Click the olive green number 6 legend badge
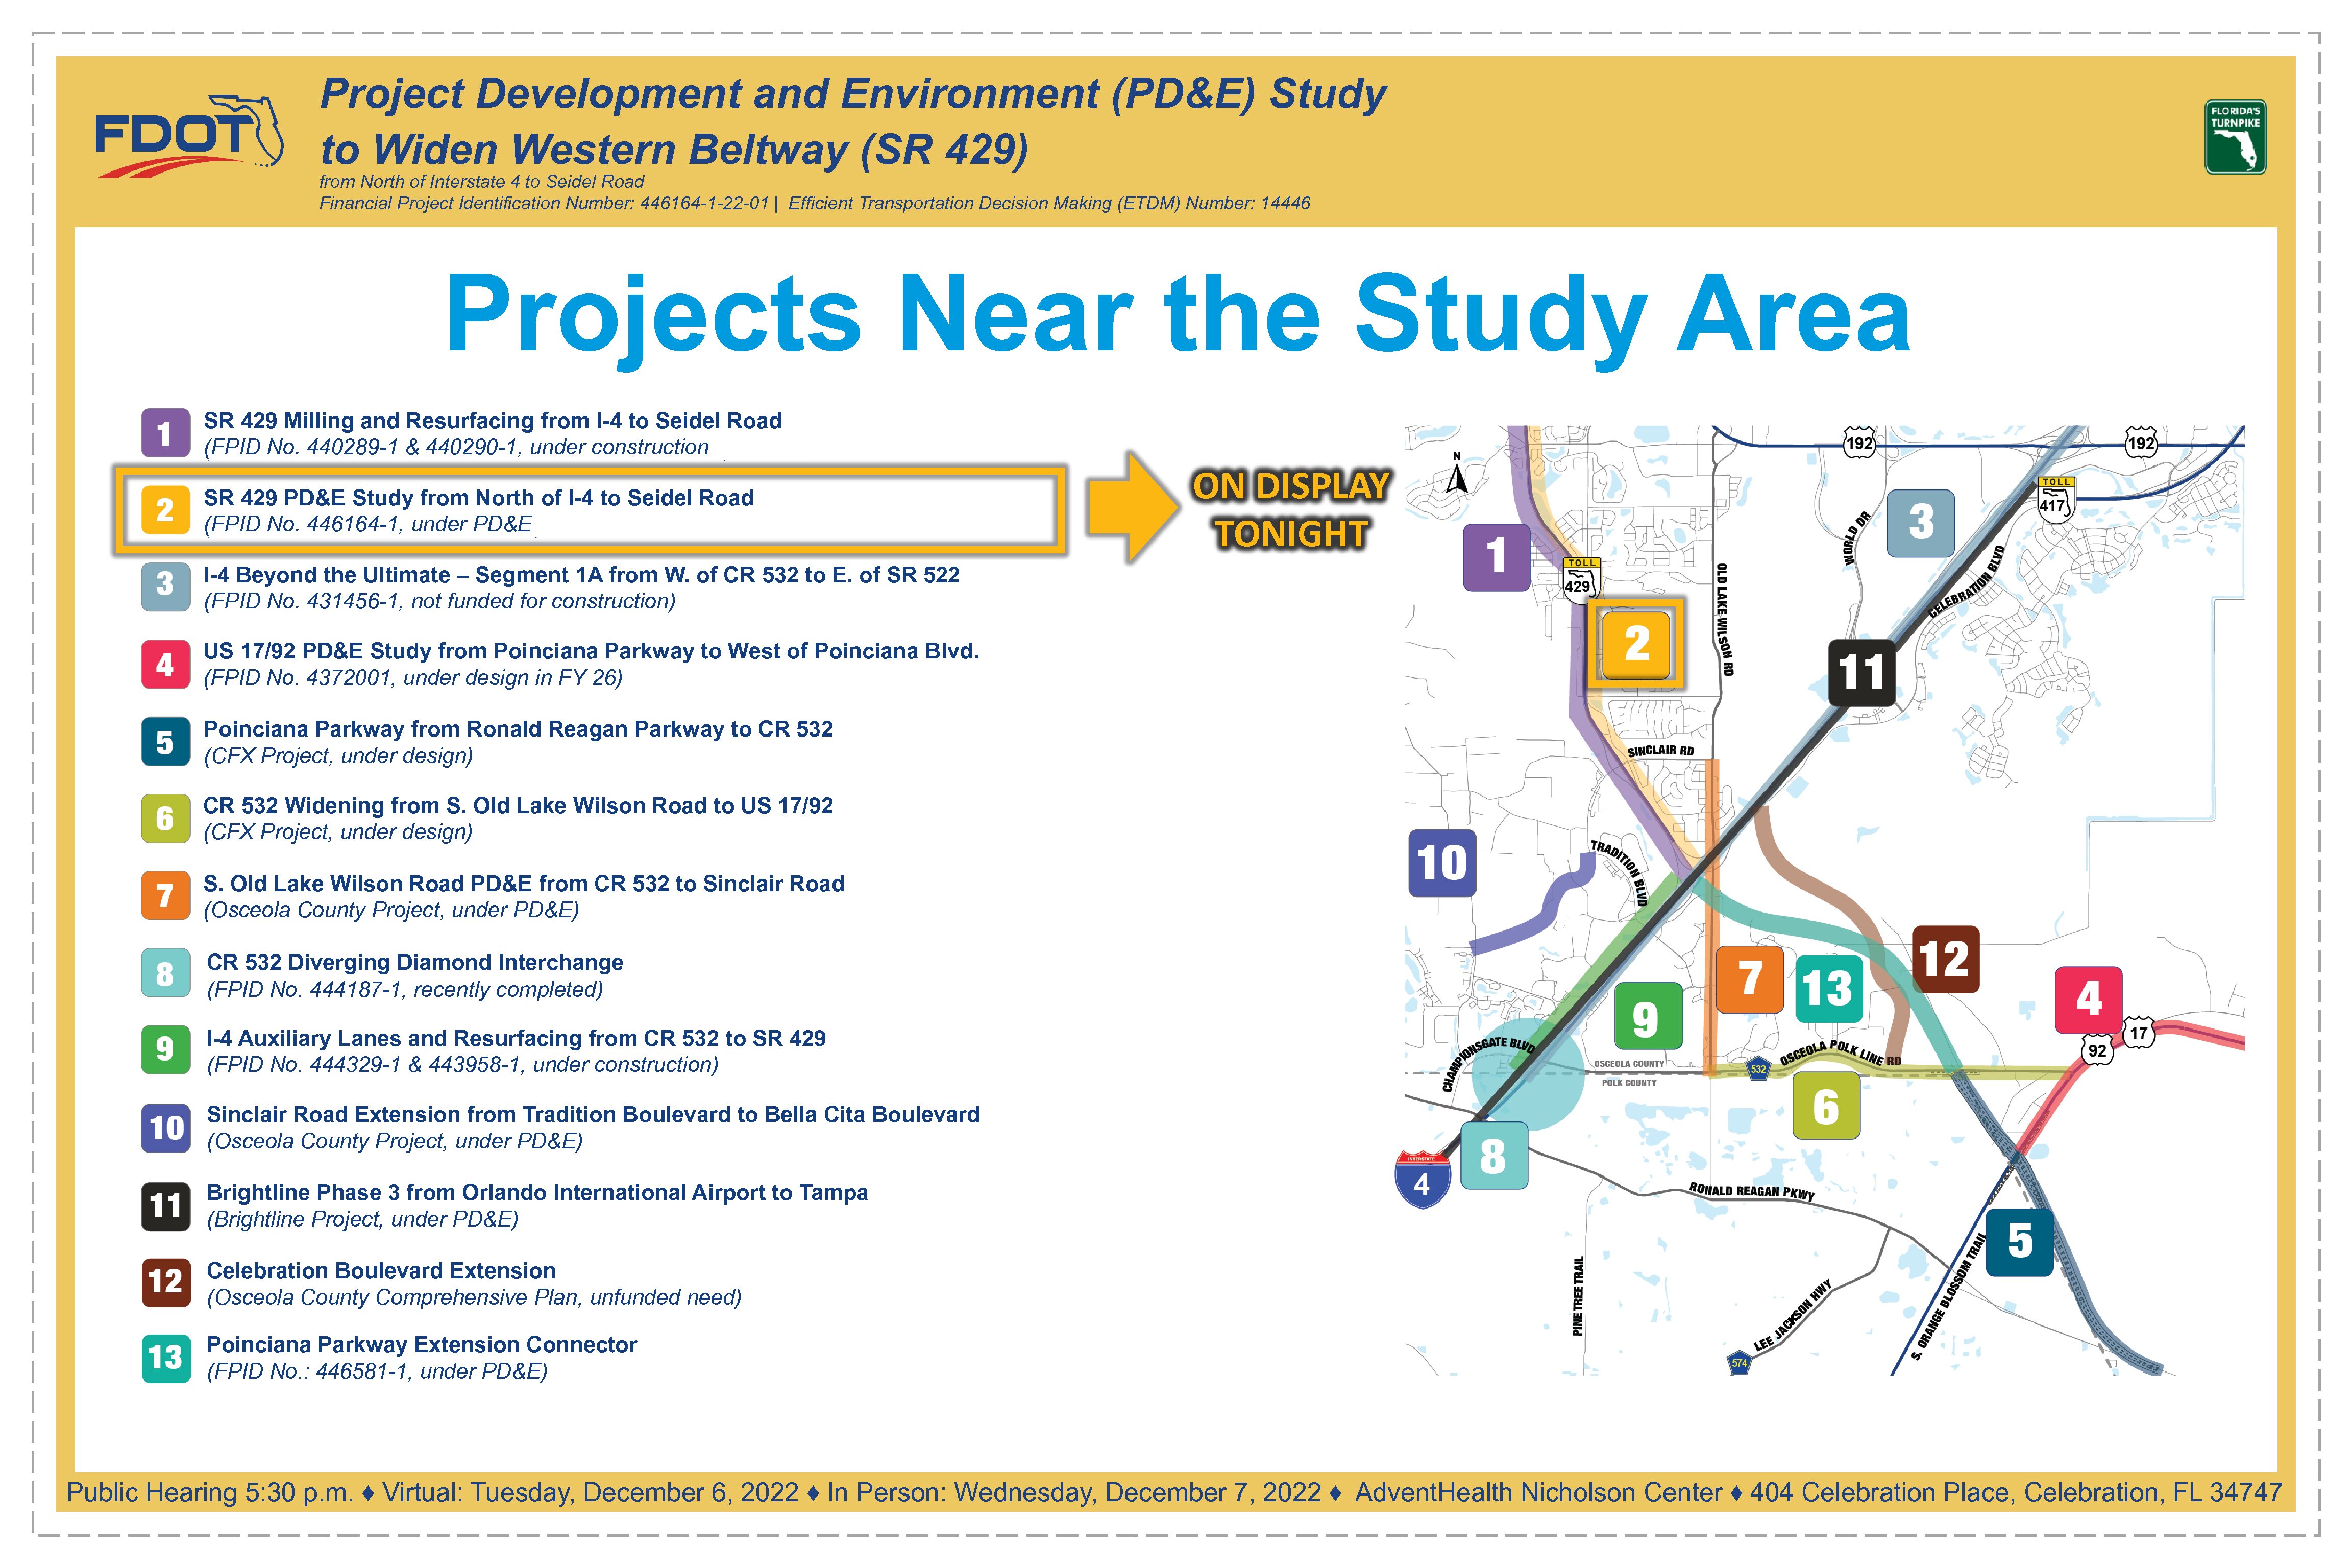This screenshot has width=2352, height=1568. coord(165,818)
